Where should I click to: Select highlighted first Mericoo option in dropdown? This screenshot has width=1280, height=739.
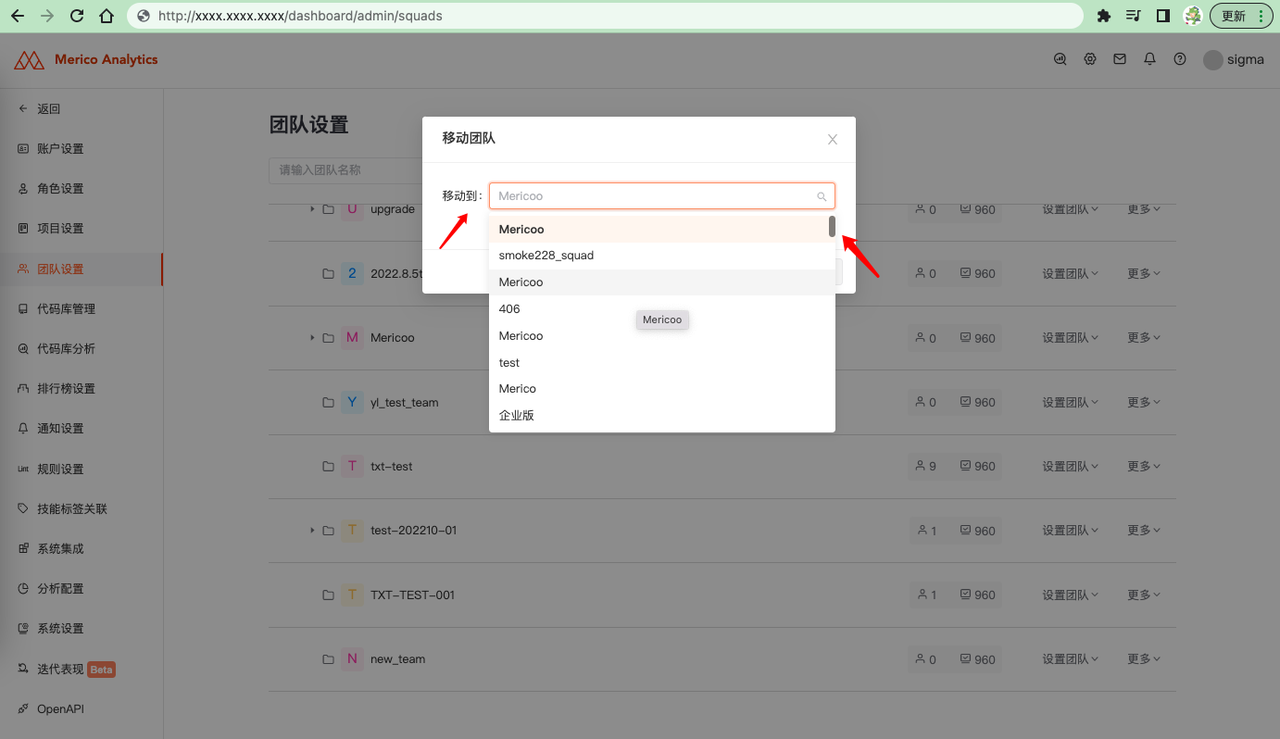658,229
